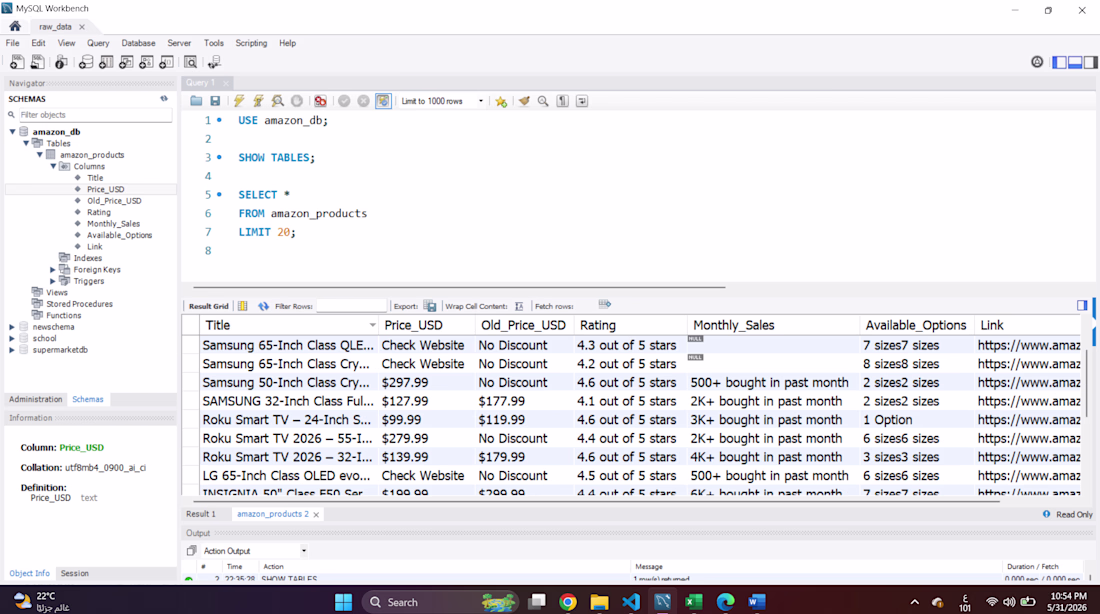Execute statement under cursor icon
Screen dimensions: 1100x614
[x=258, y=101]
